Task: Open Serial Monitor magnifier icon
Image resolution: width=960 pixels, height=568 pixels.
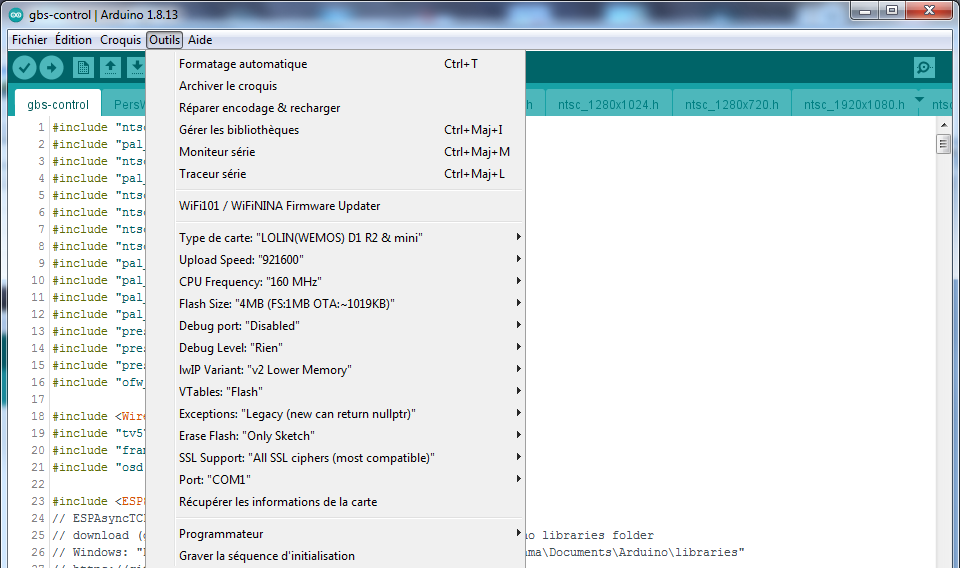Action: click(924, 67)
